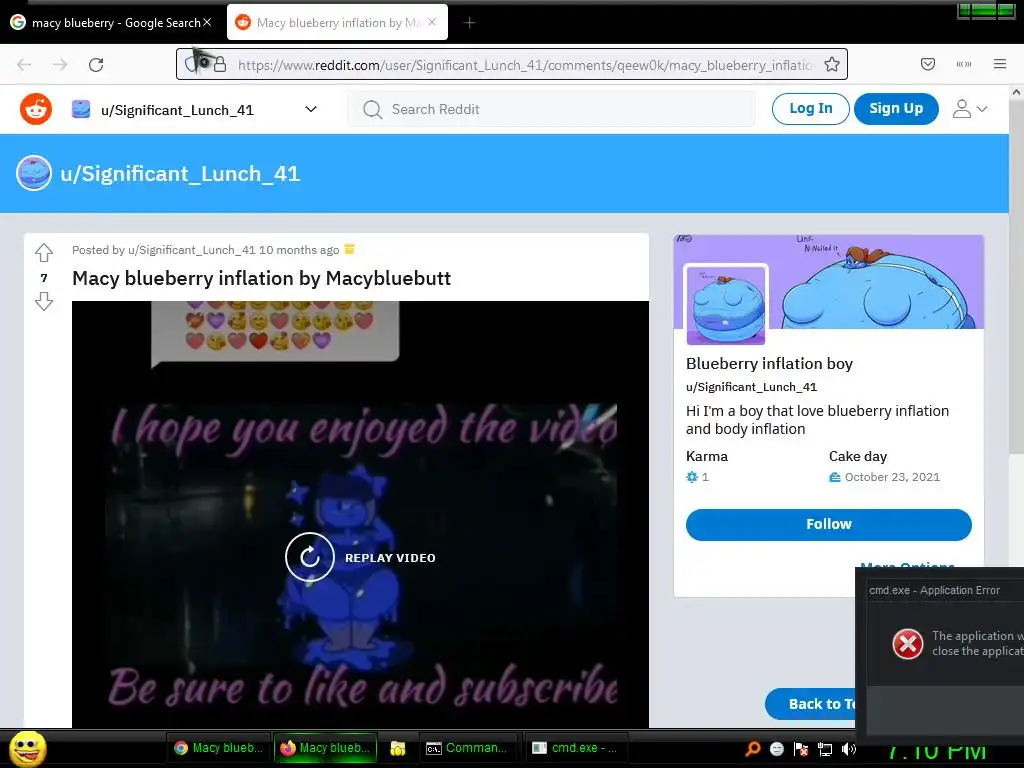Click the Sign Up button
Screen dimensions: 1024x768
(x=896, y=108)
